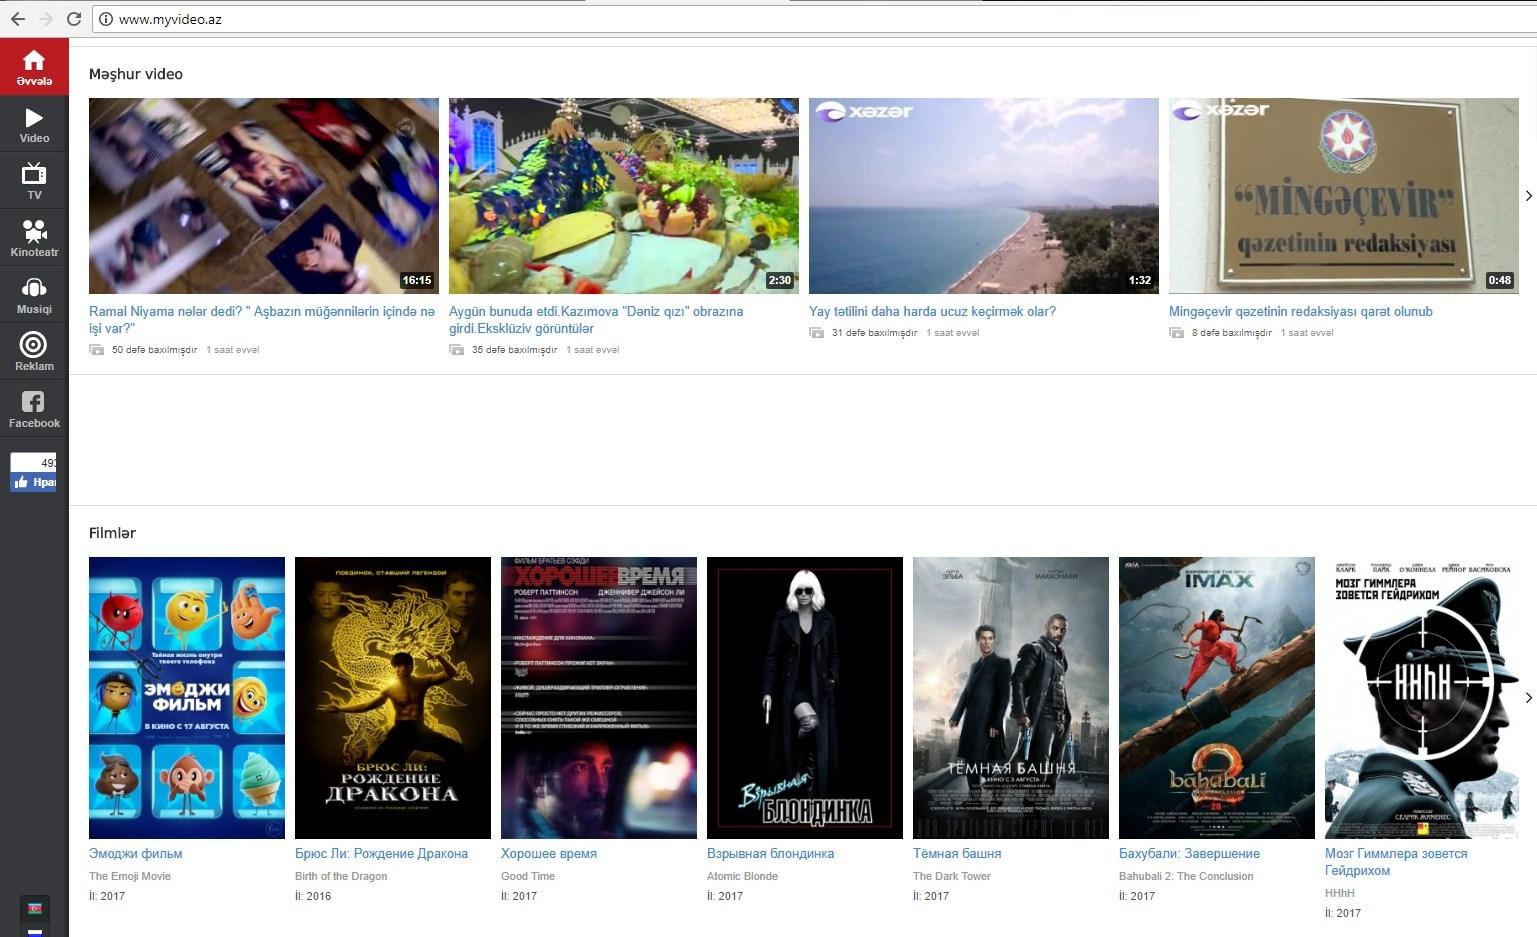The width and height of the screenshot is (1537, 937).
Task: Click the 'Хорошее время' title link
Action: pyautogui.click(x=549, y=853)
